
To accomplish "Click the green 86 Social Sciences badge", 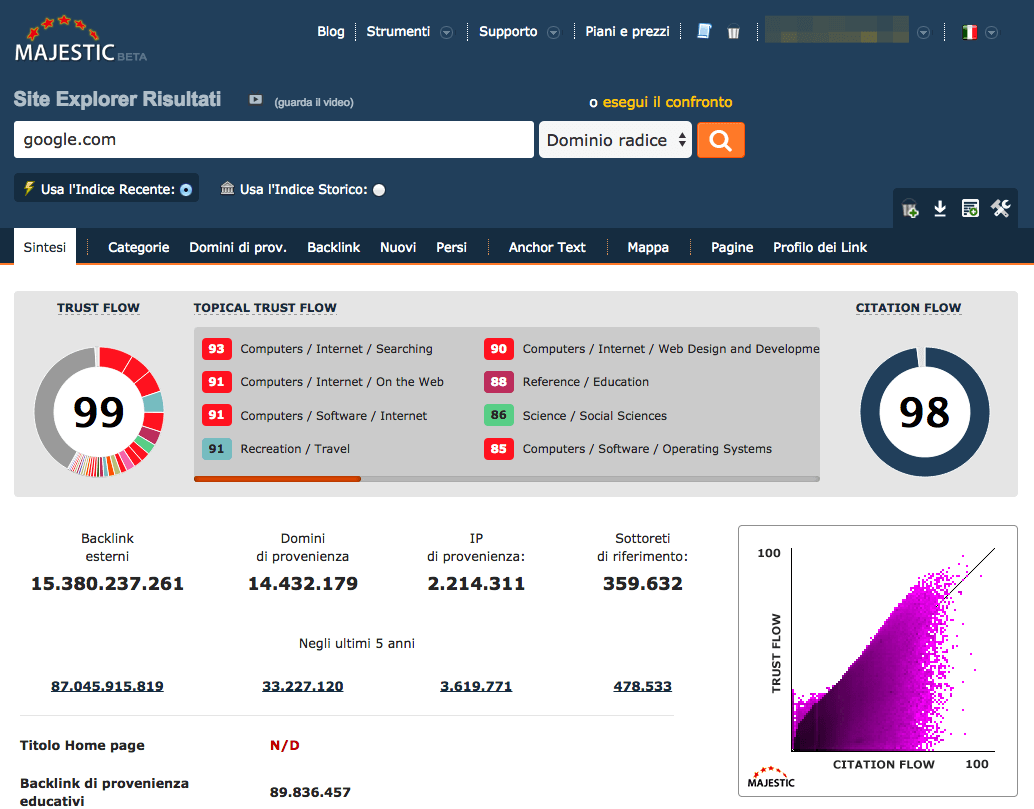I will (499, 415).
